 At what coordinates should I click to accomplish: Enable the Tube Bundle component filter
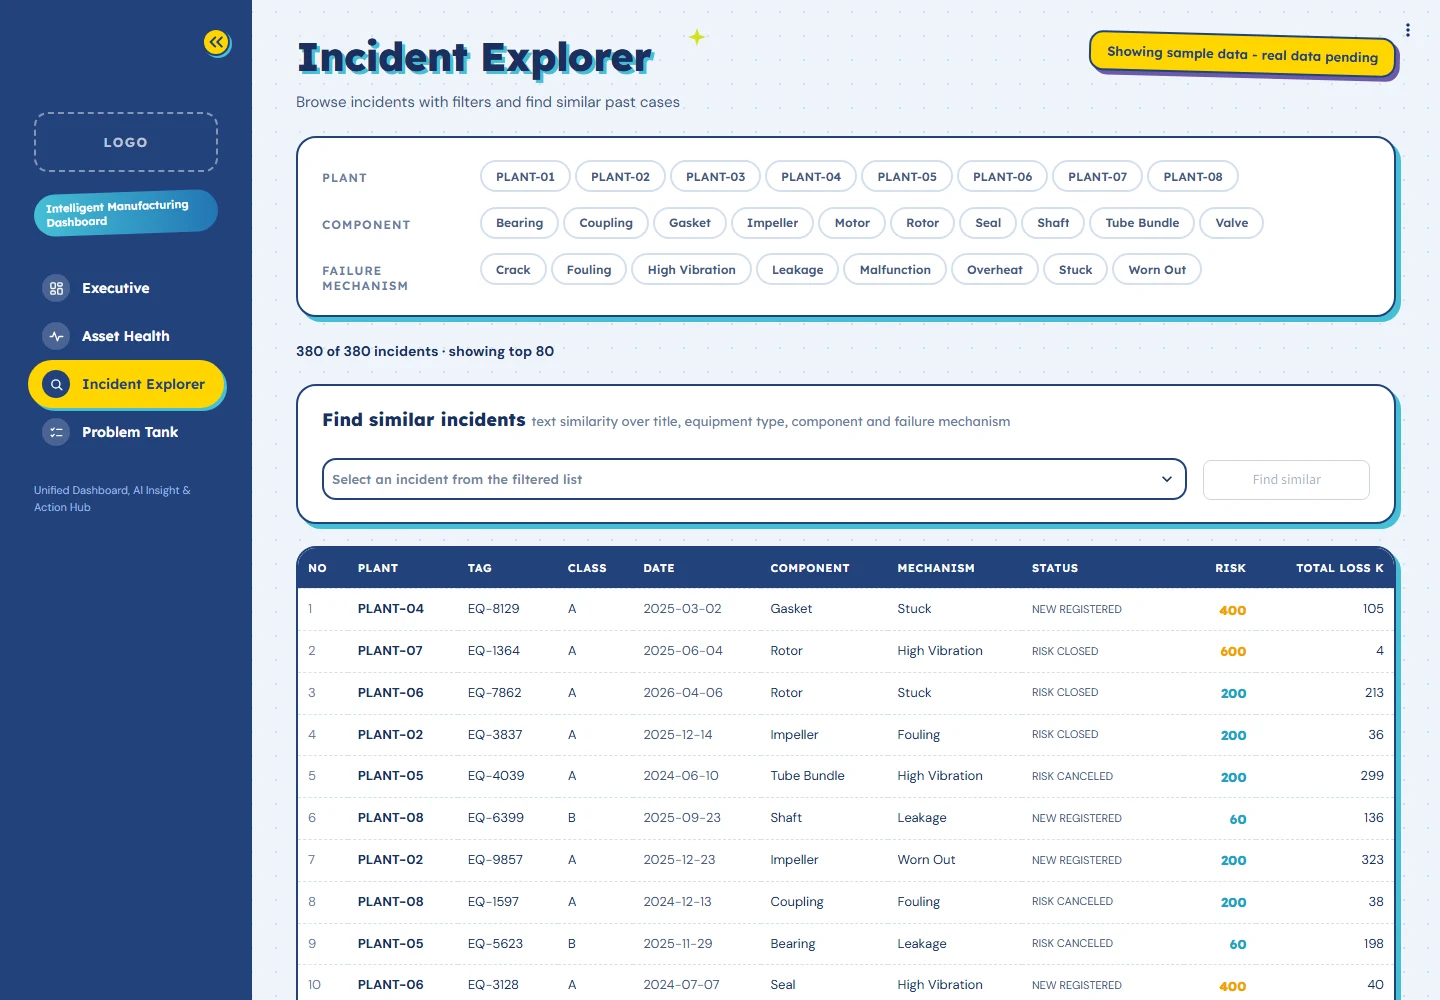(x=1142, y=223)
